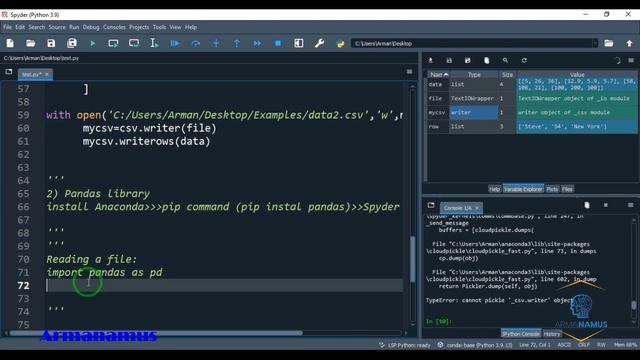Save Variable Explorer data with the disk icon
Viewport: 640px width, 360px height.
[x=449, y=60]
